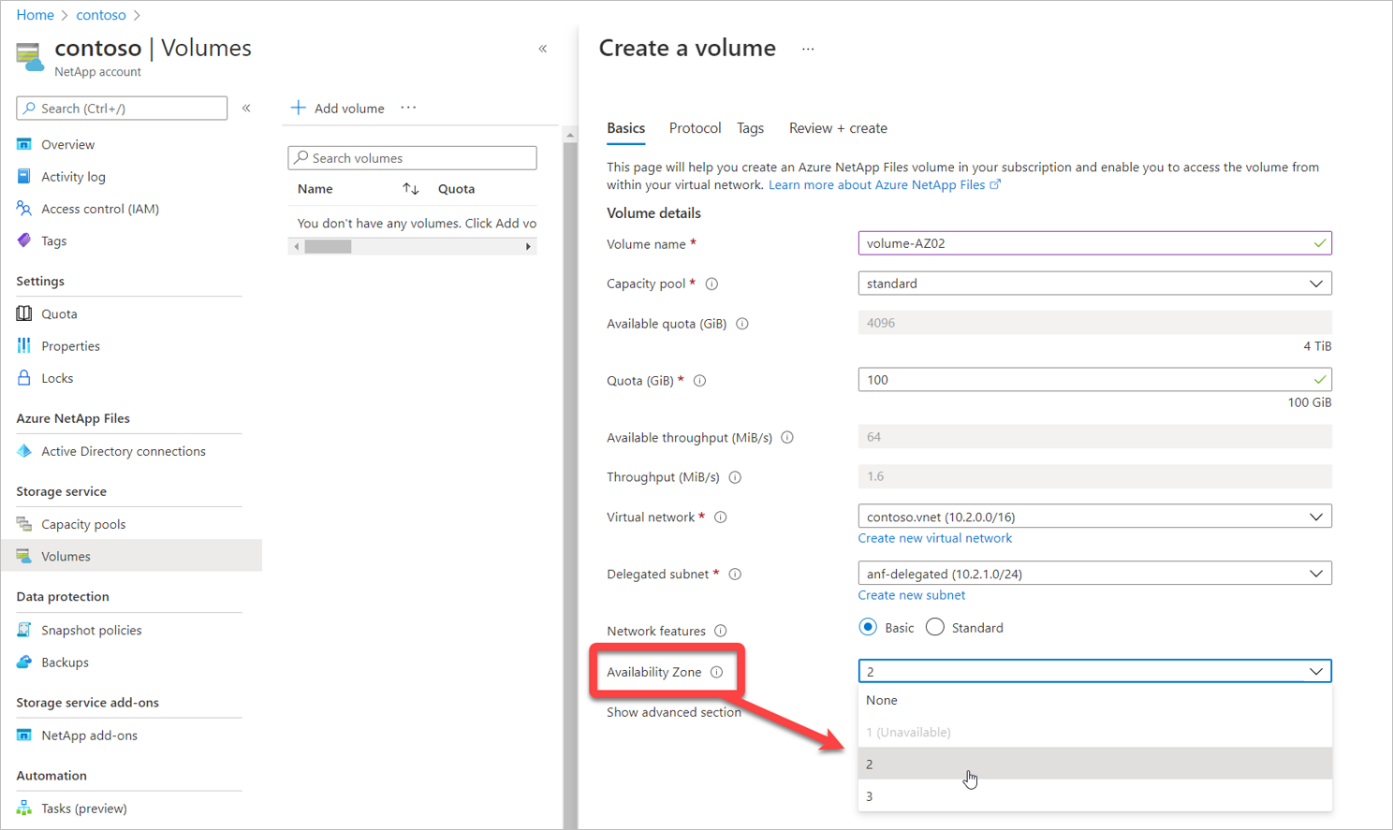This screenshot has height=830, width=1393.
Task: Click the Delegated subnet info icon
Action: tap(735, 575)
